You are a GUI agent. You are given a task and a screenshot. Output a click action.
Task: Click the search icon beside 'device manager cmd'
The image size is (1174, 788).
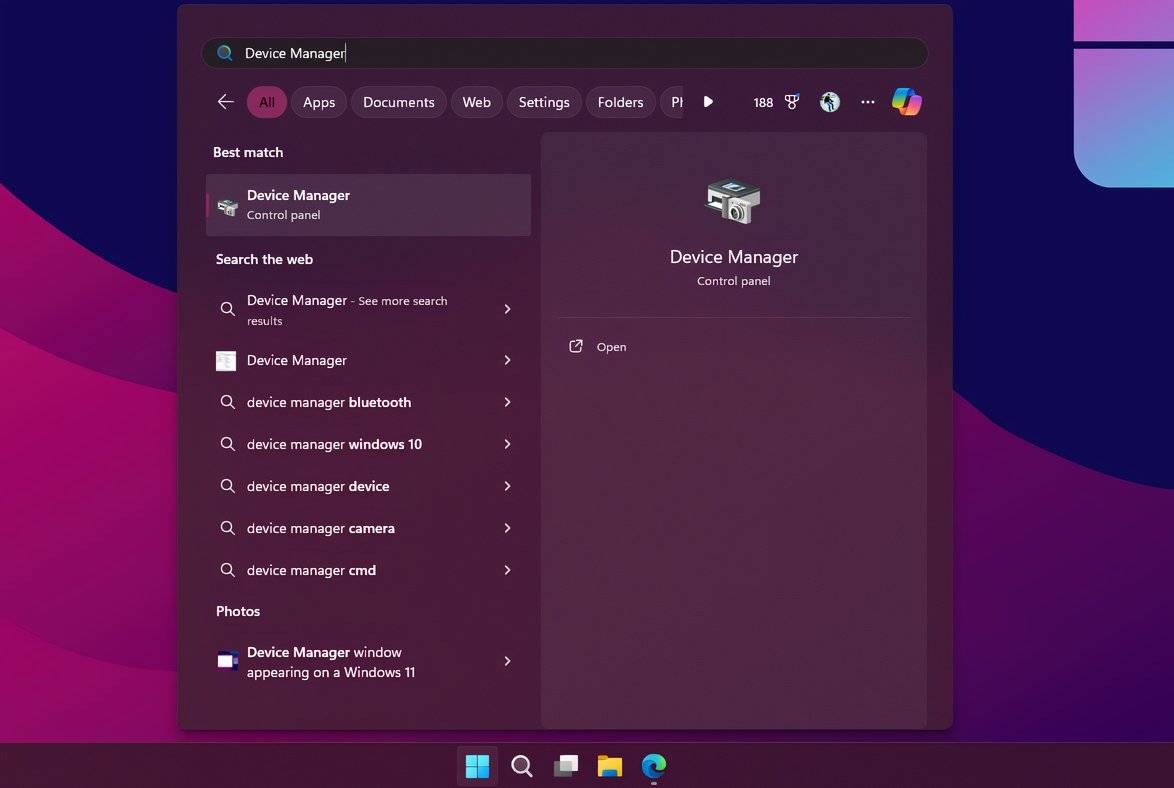(228, 570)
